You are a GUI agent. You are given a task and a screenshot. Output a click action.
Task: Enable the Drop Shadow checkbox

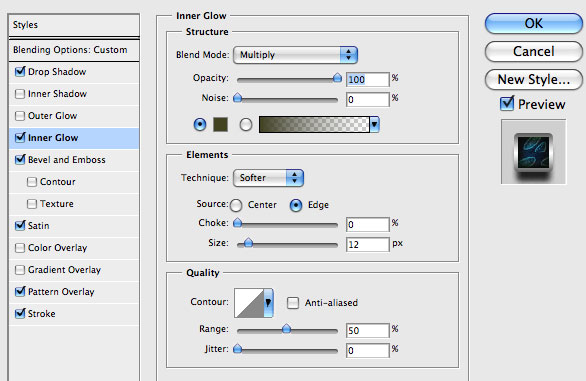click(20, 71)
